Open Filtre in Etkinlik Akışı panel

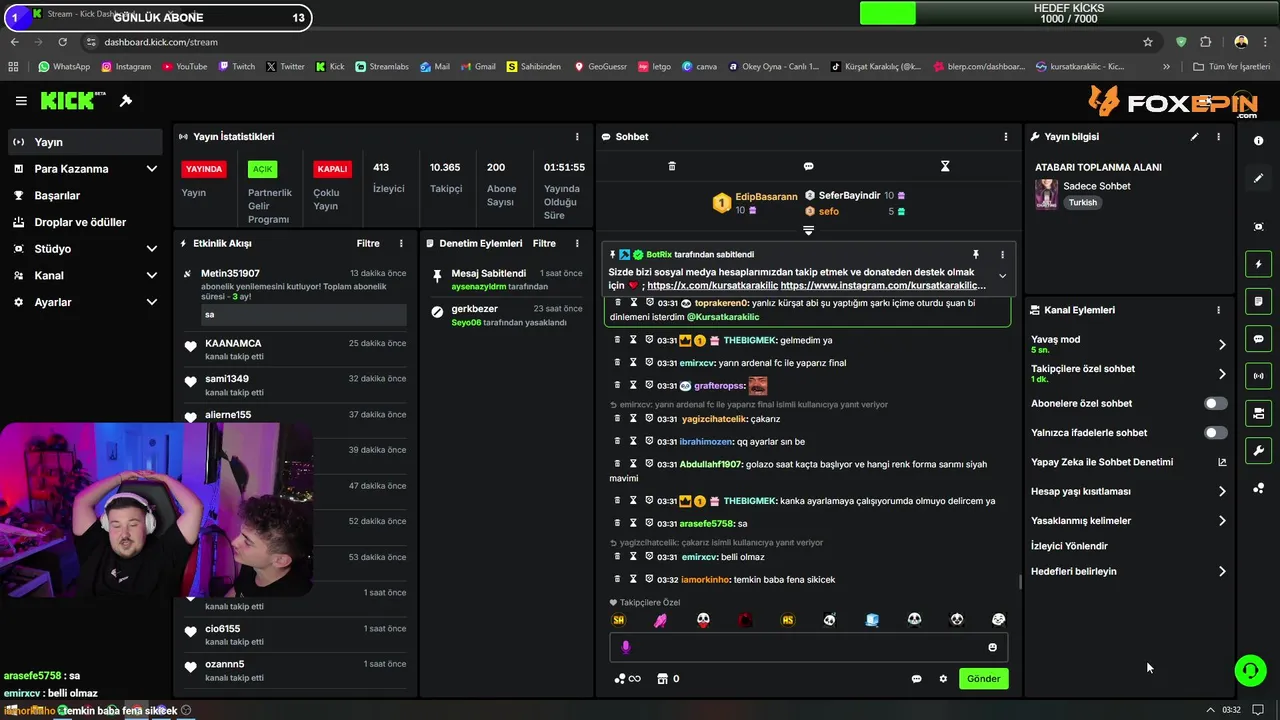pyautogui.click(x=368, y=243)
